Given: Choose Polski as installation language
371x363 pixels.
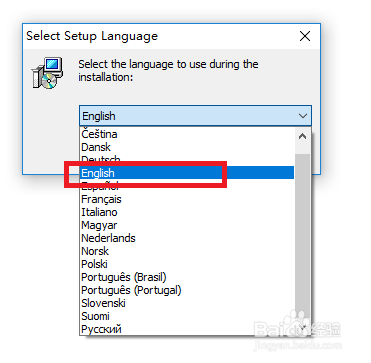Looking at the screenshot, I should pyautogui.click(x=187, y=264).
